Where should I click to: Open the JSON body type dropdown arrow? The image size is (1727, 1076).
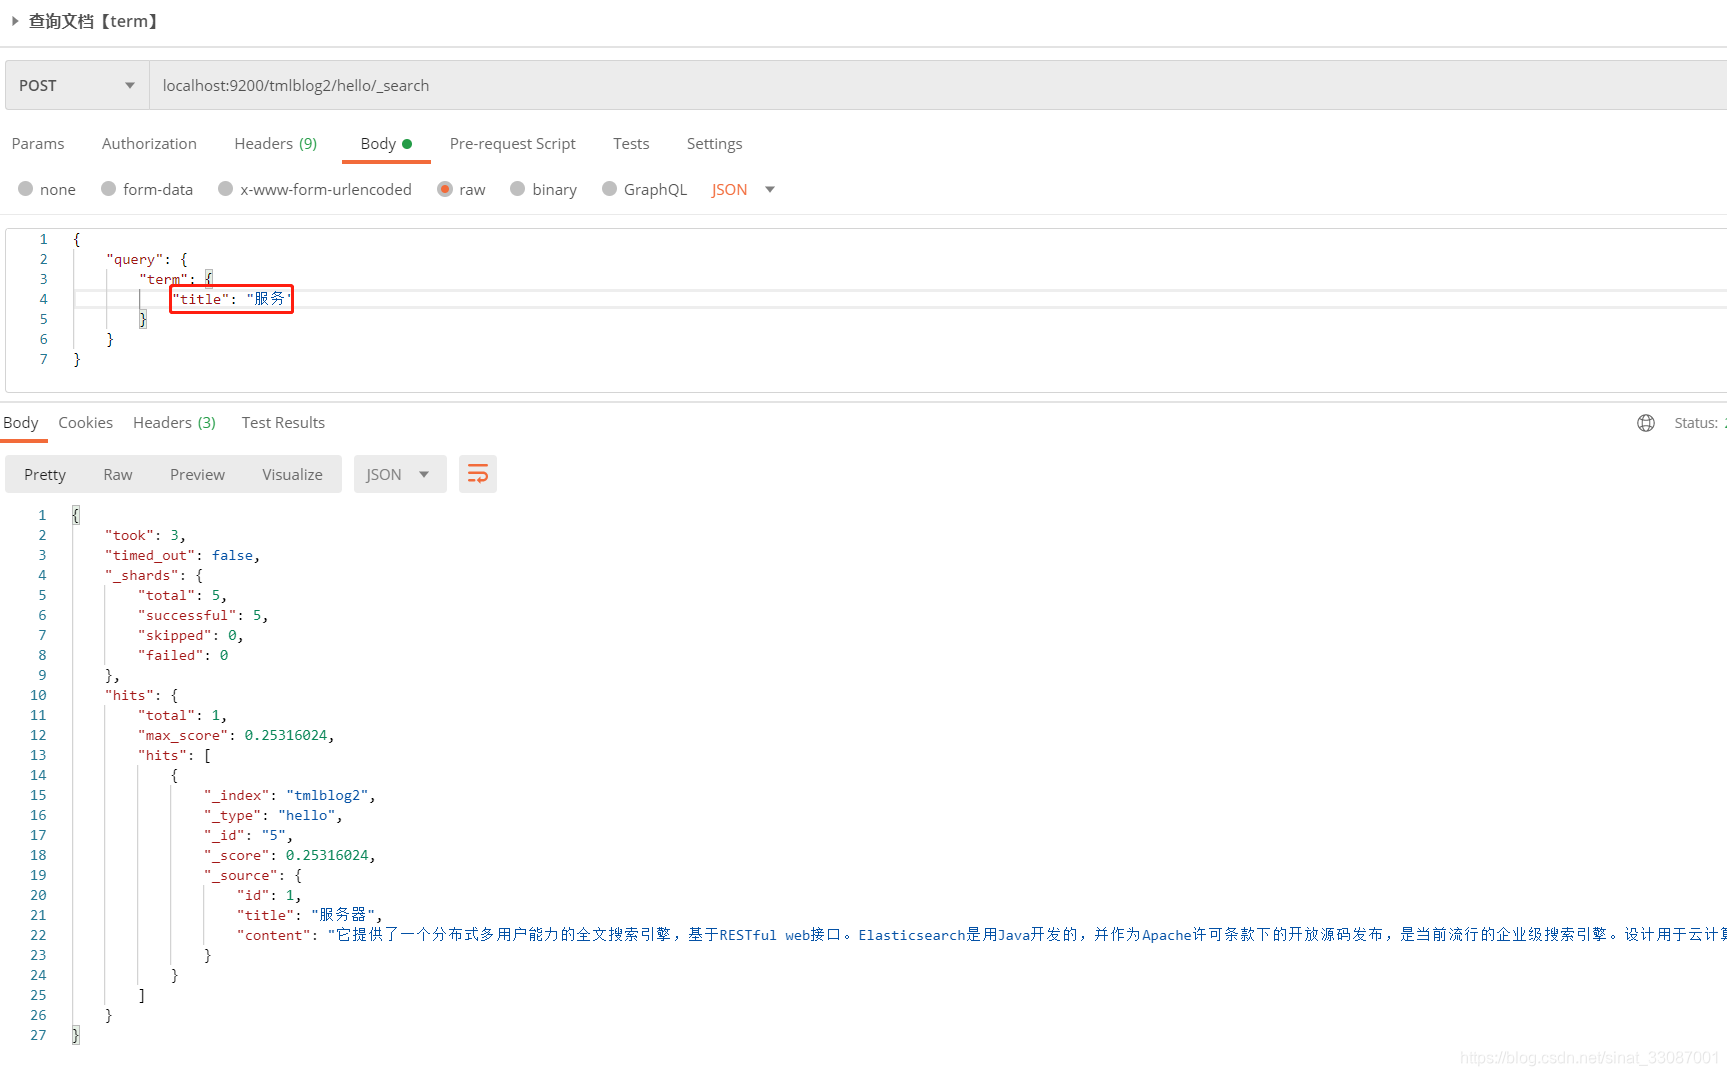tap(770, 189)
